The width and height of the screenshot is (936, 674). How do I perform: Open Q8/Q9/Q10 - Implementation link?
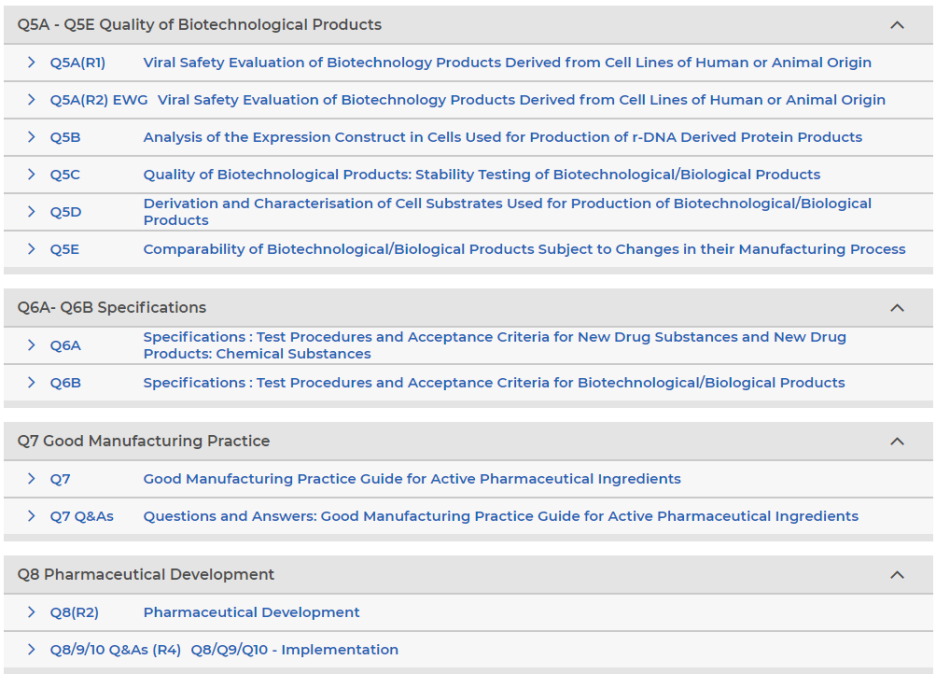pos(294,650)
